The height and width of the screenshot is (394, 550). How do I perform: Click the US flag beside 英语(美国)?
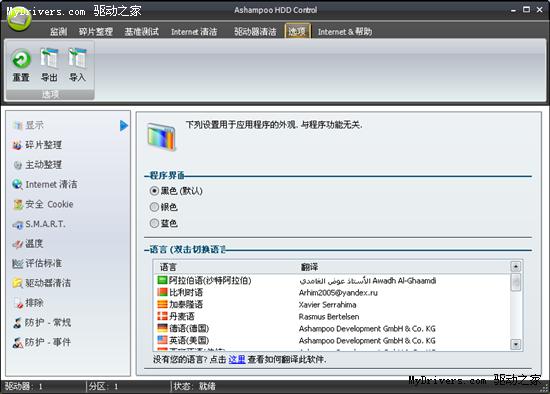pyautogui.click(x=162, y=340)
